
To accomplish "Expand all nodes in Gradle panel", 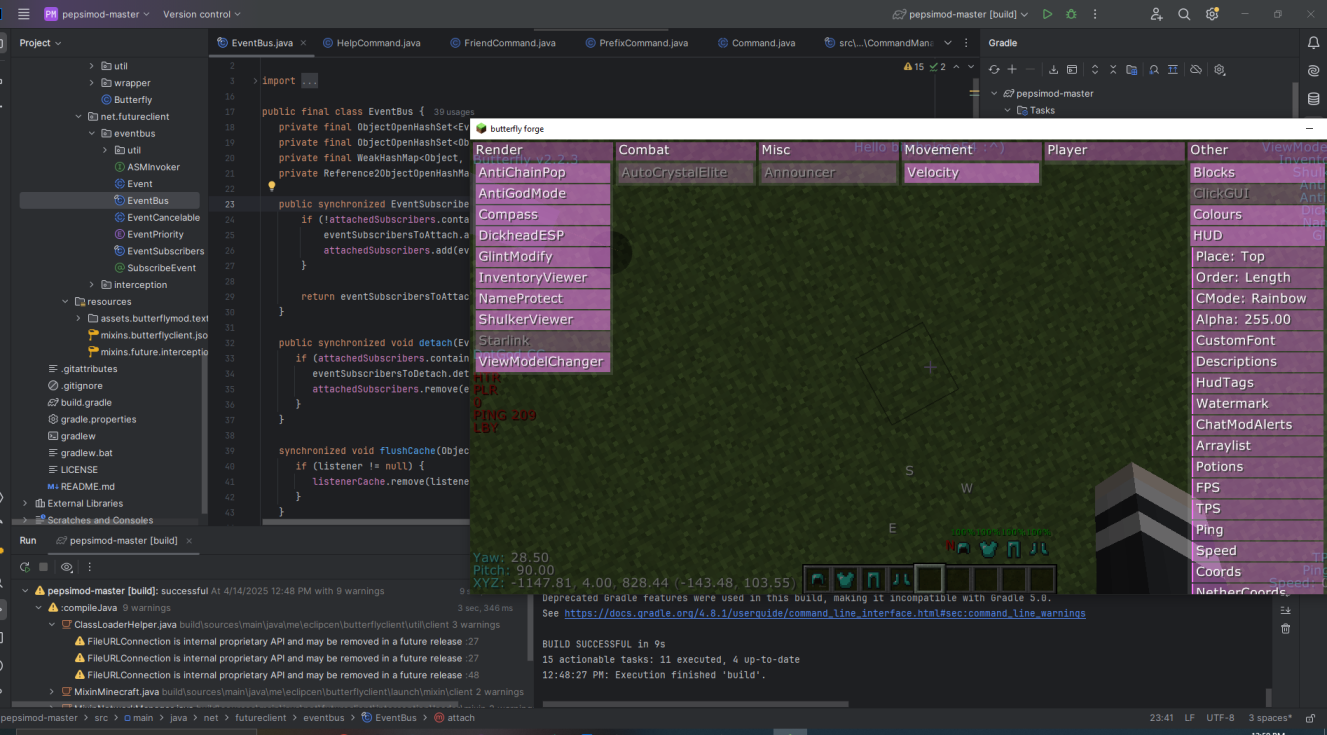I will 1095,70.
